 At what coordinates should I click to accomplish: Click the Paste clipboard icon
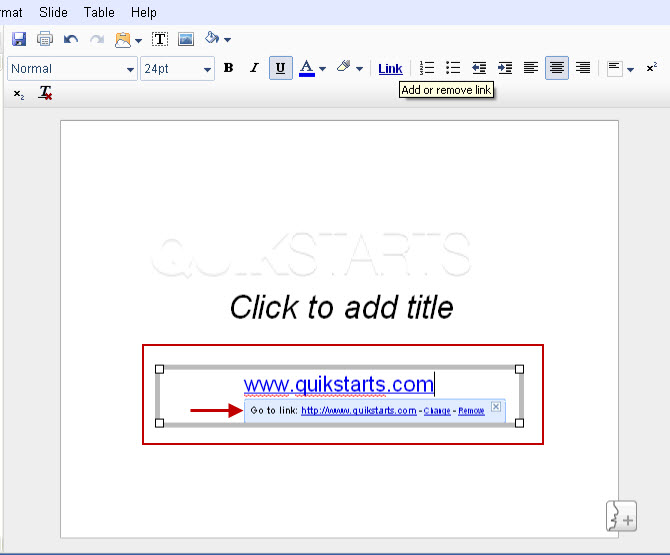coord(123,40)
